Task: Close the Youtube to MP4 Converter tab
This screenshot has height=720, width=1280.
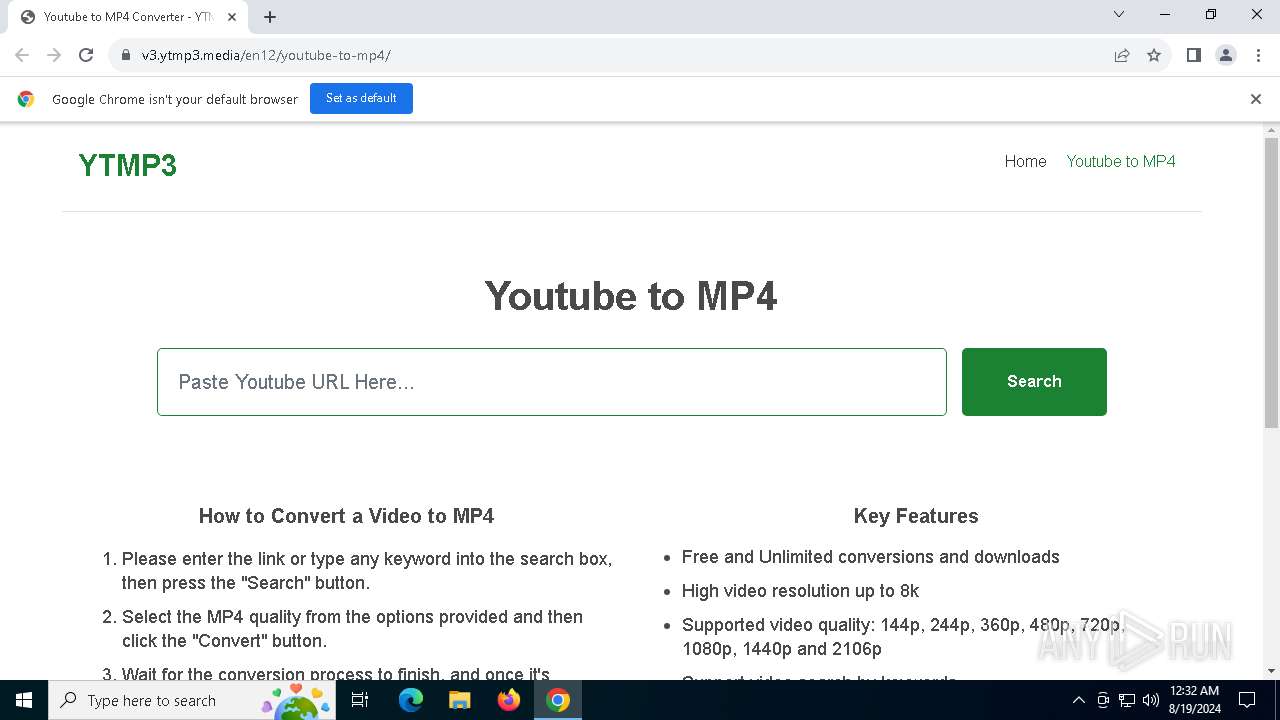Action: pos(232,16)
